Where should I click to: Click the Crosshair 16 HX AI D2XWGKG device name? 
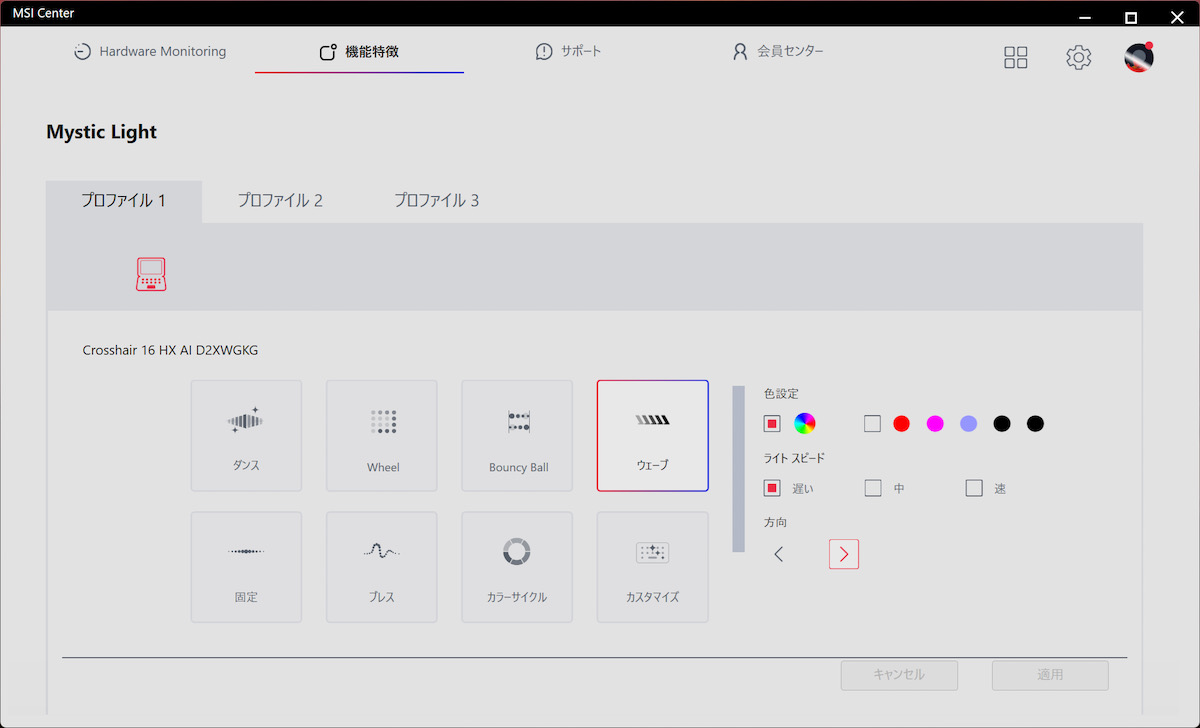point(170,351)
